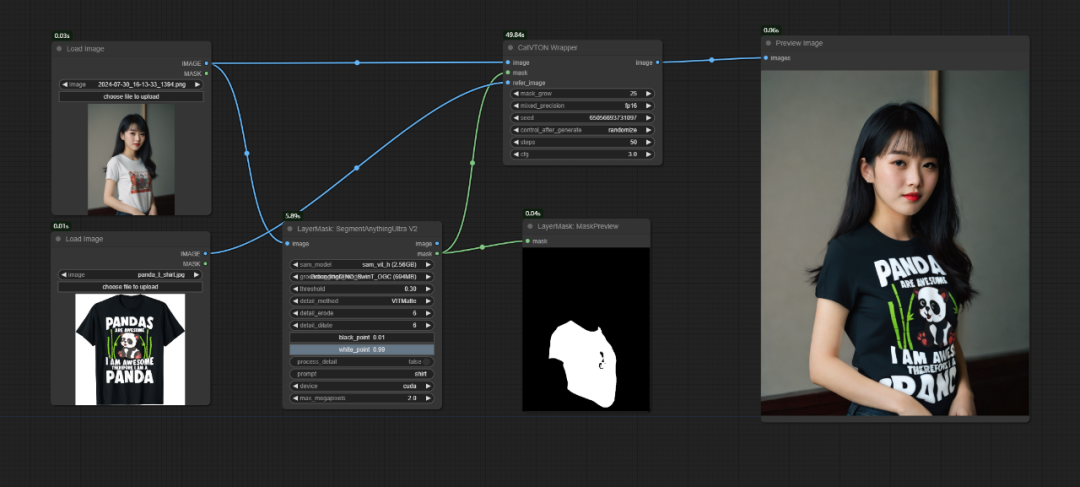Click the collapse dot on the top Load Image node
This screenshot has width=1080, height=487.
[x=59, y=49]
